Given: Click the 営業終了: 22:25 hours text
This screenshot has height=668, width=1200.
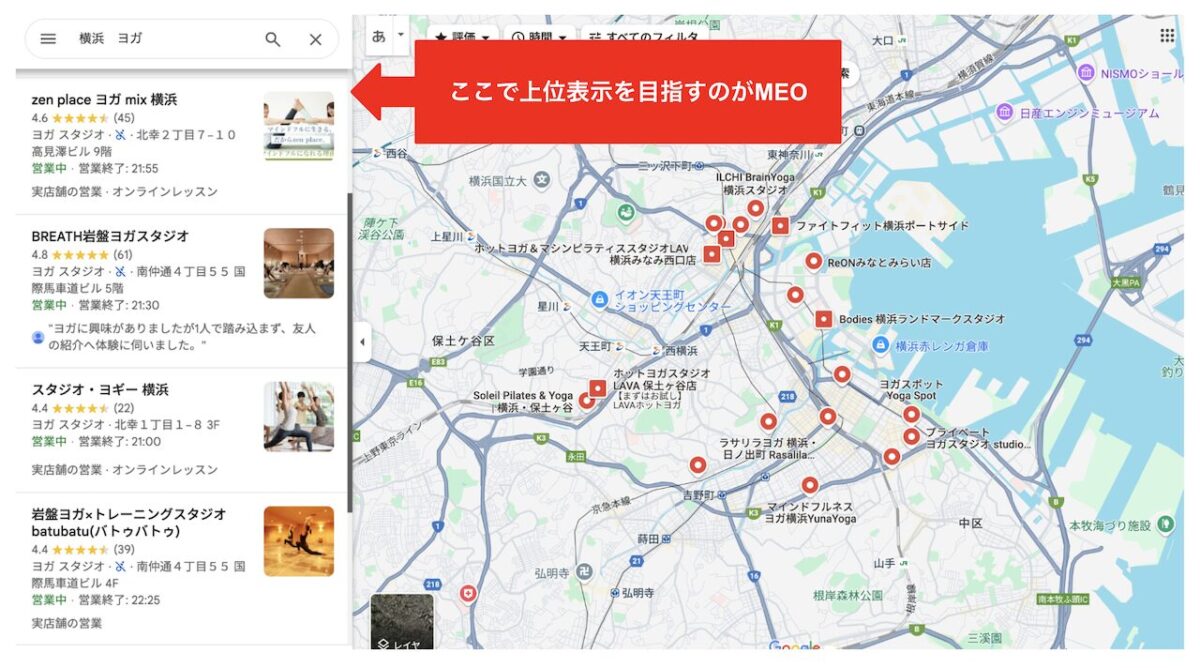Looking at the screenshot, I should tap(118, 600).
